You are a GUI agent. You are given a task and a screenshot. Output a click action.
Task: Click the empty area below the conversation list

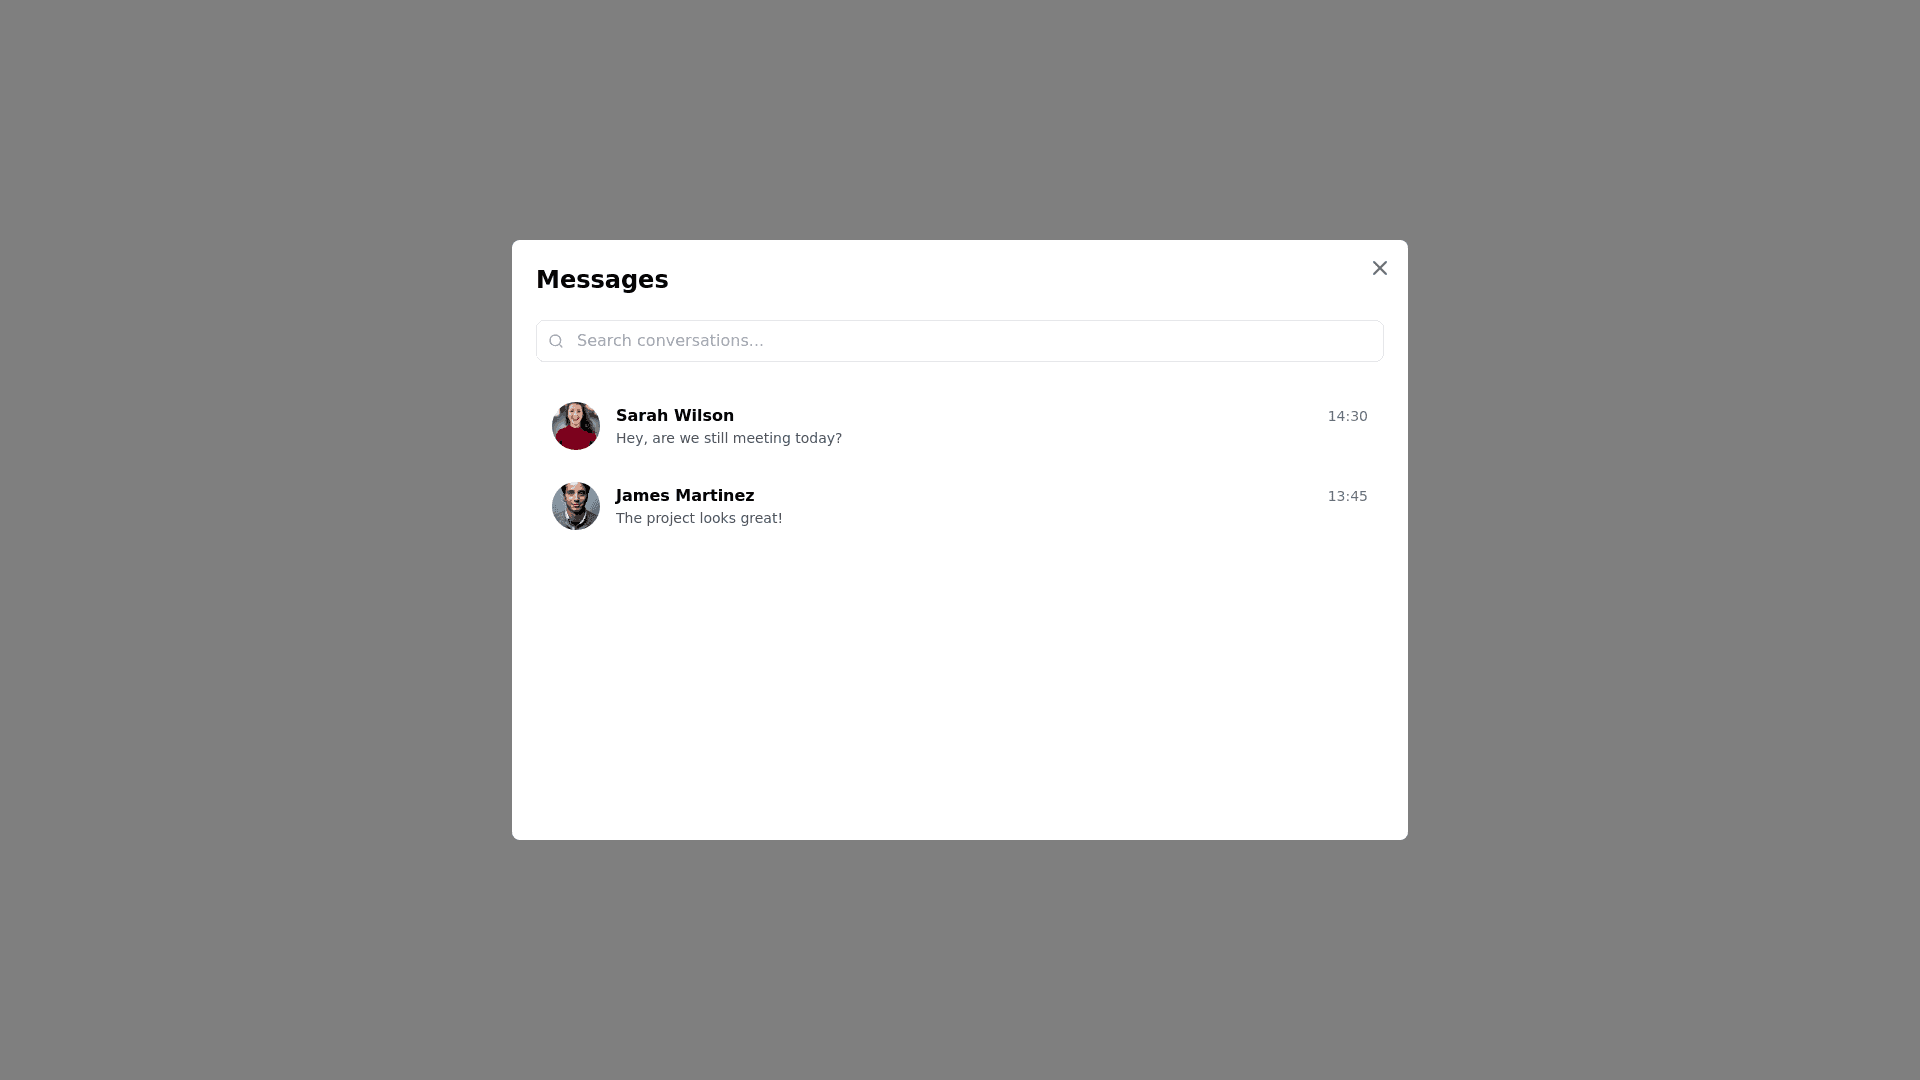[x=960, y=690]
